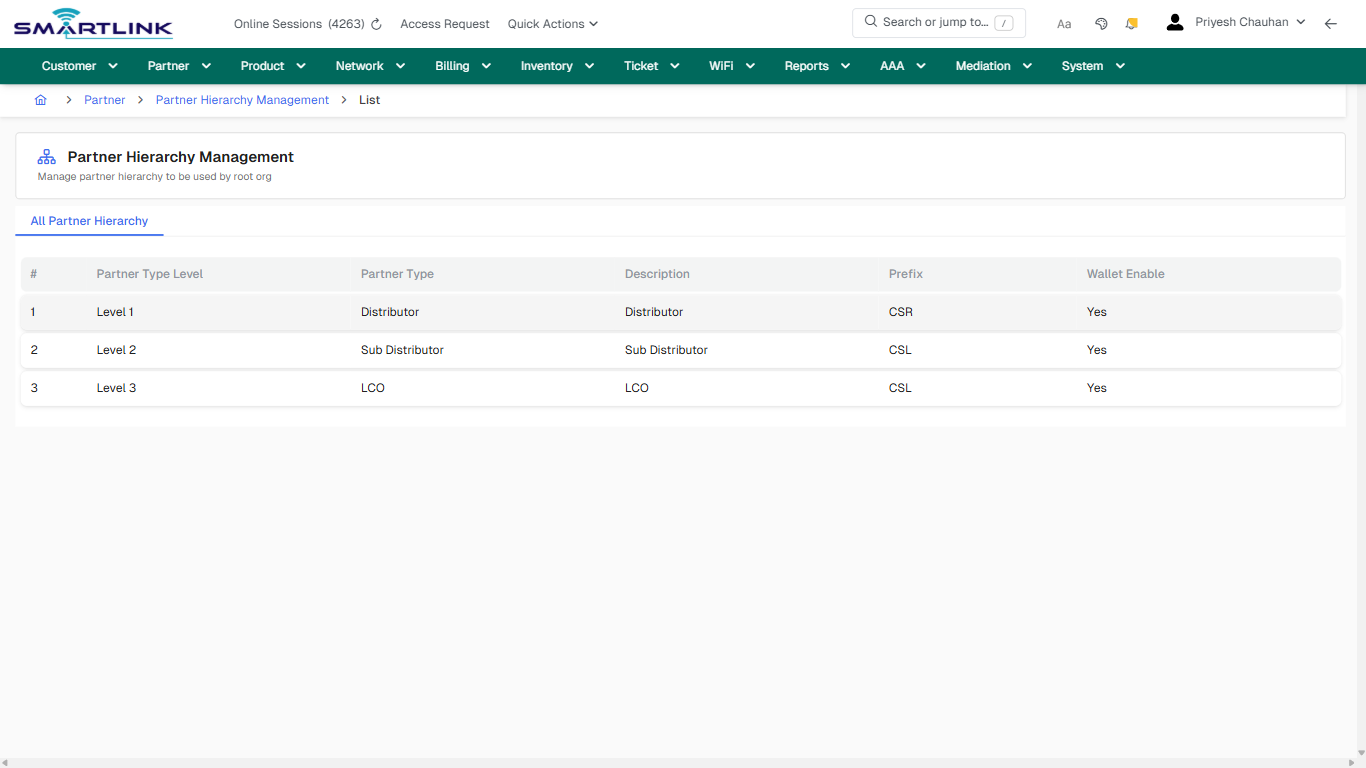Refresh the Online Sessions count
Viewport: 1366px width, 768px height.
point(375,23)
